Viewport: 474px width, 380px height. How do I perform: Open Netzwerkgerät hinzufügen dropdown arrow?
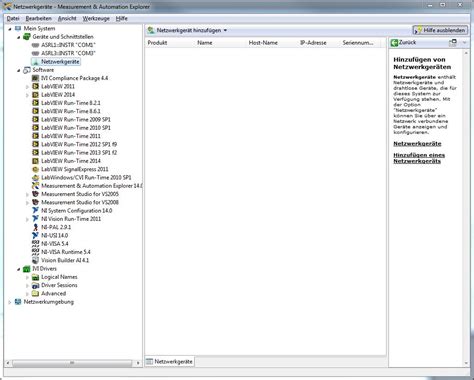(x=225, y=30)
